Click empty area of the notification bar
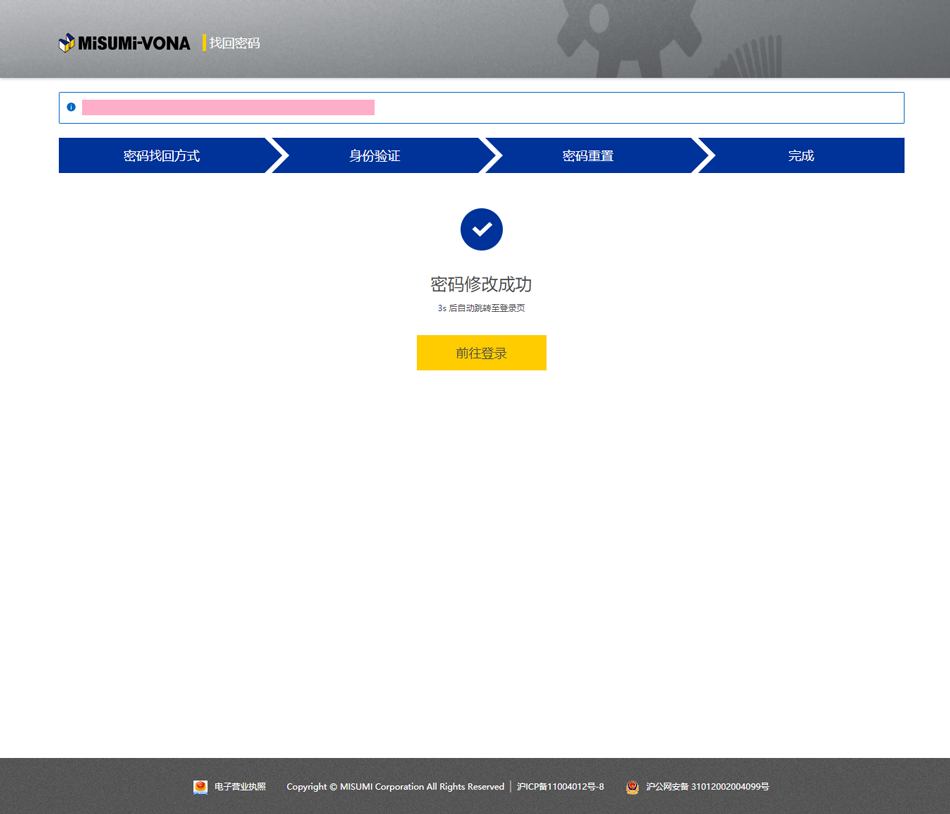950x814 pixels. pyautogui.click(x=640, y=107)
